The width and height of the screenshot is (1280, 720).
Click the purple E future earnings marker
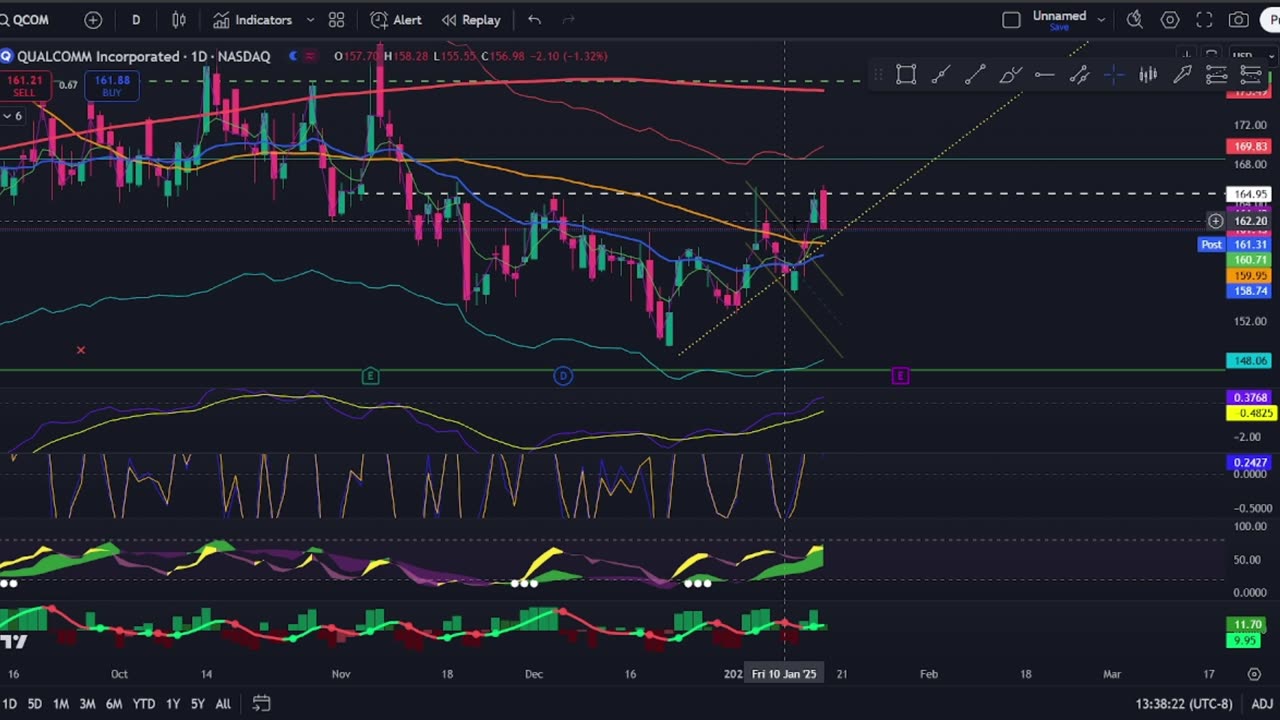coord(900,376)
